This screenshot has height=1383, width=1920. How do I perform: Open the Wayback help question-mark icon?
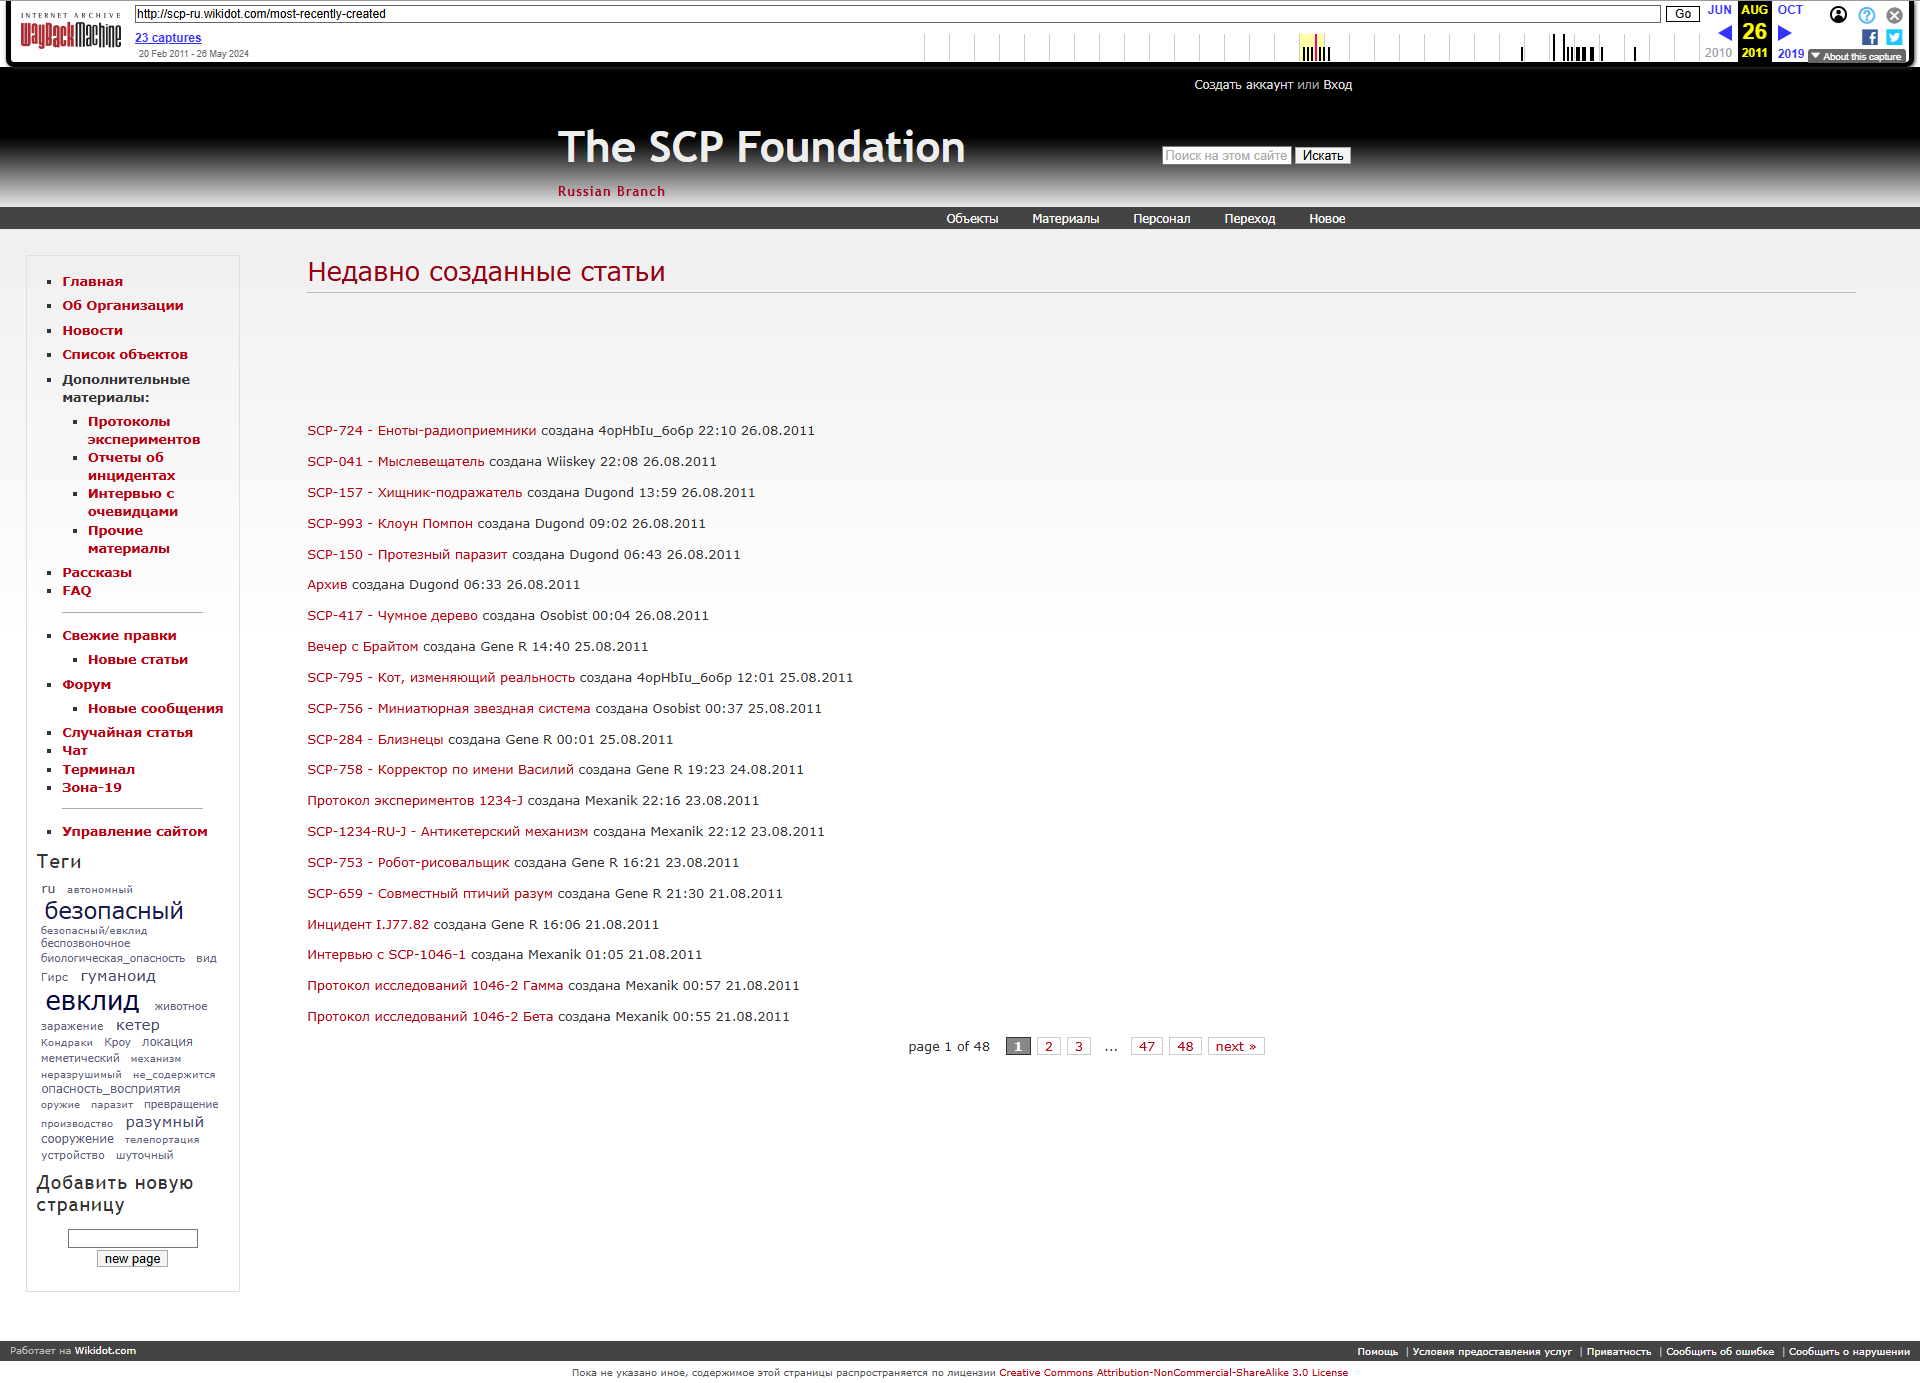click(1866, 15)
